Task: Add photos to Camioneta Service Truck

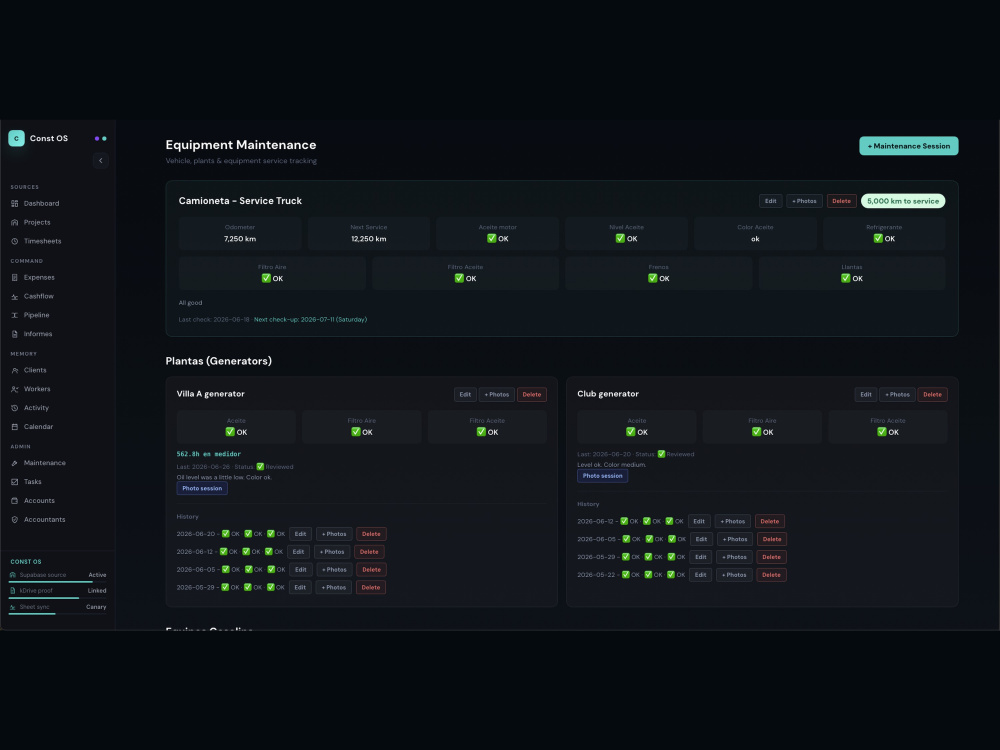Action: [804, 201]
